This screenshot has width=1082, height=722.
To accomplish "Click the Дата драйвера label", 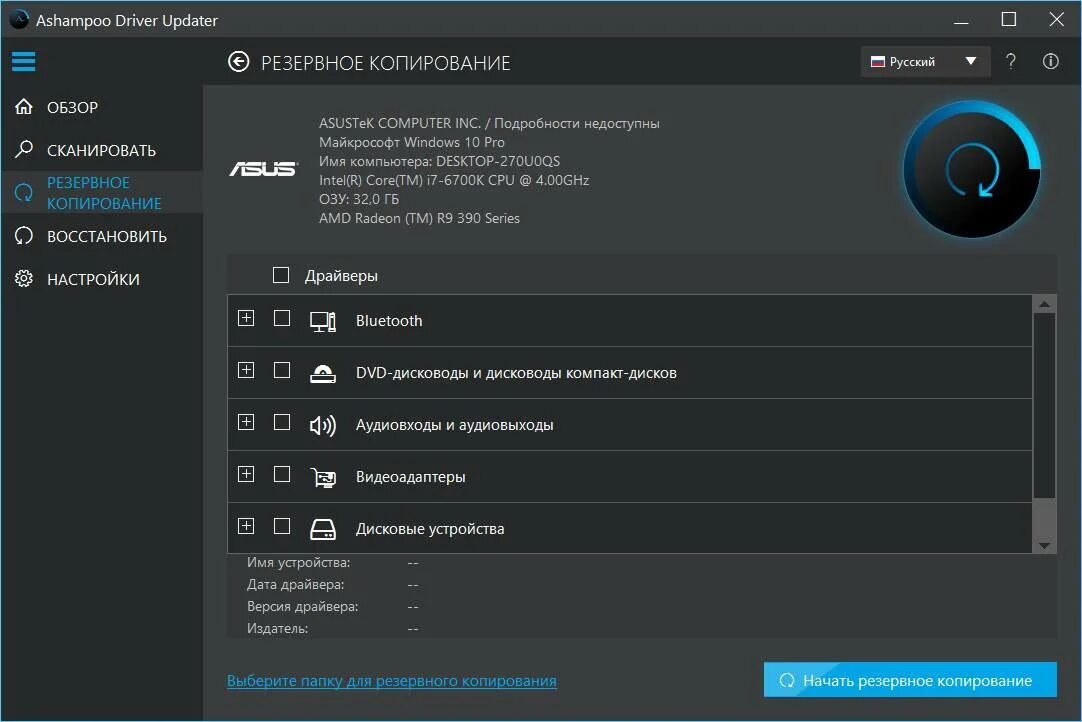I will click(x=296, y=585).
